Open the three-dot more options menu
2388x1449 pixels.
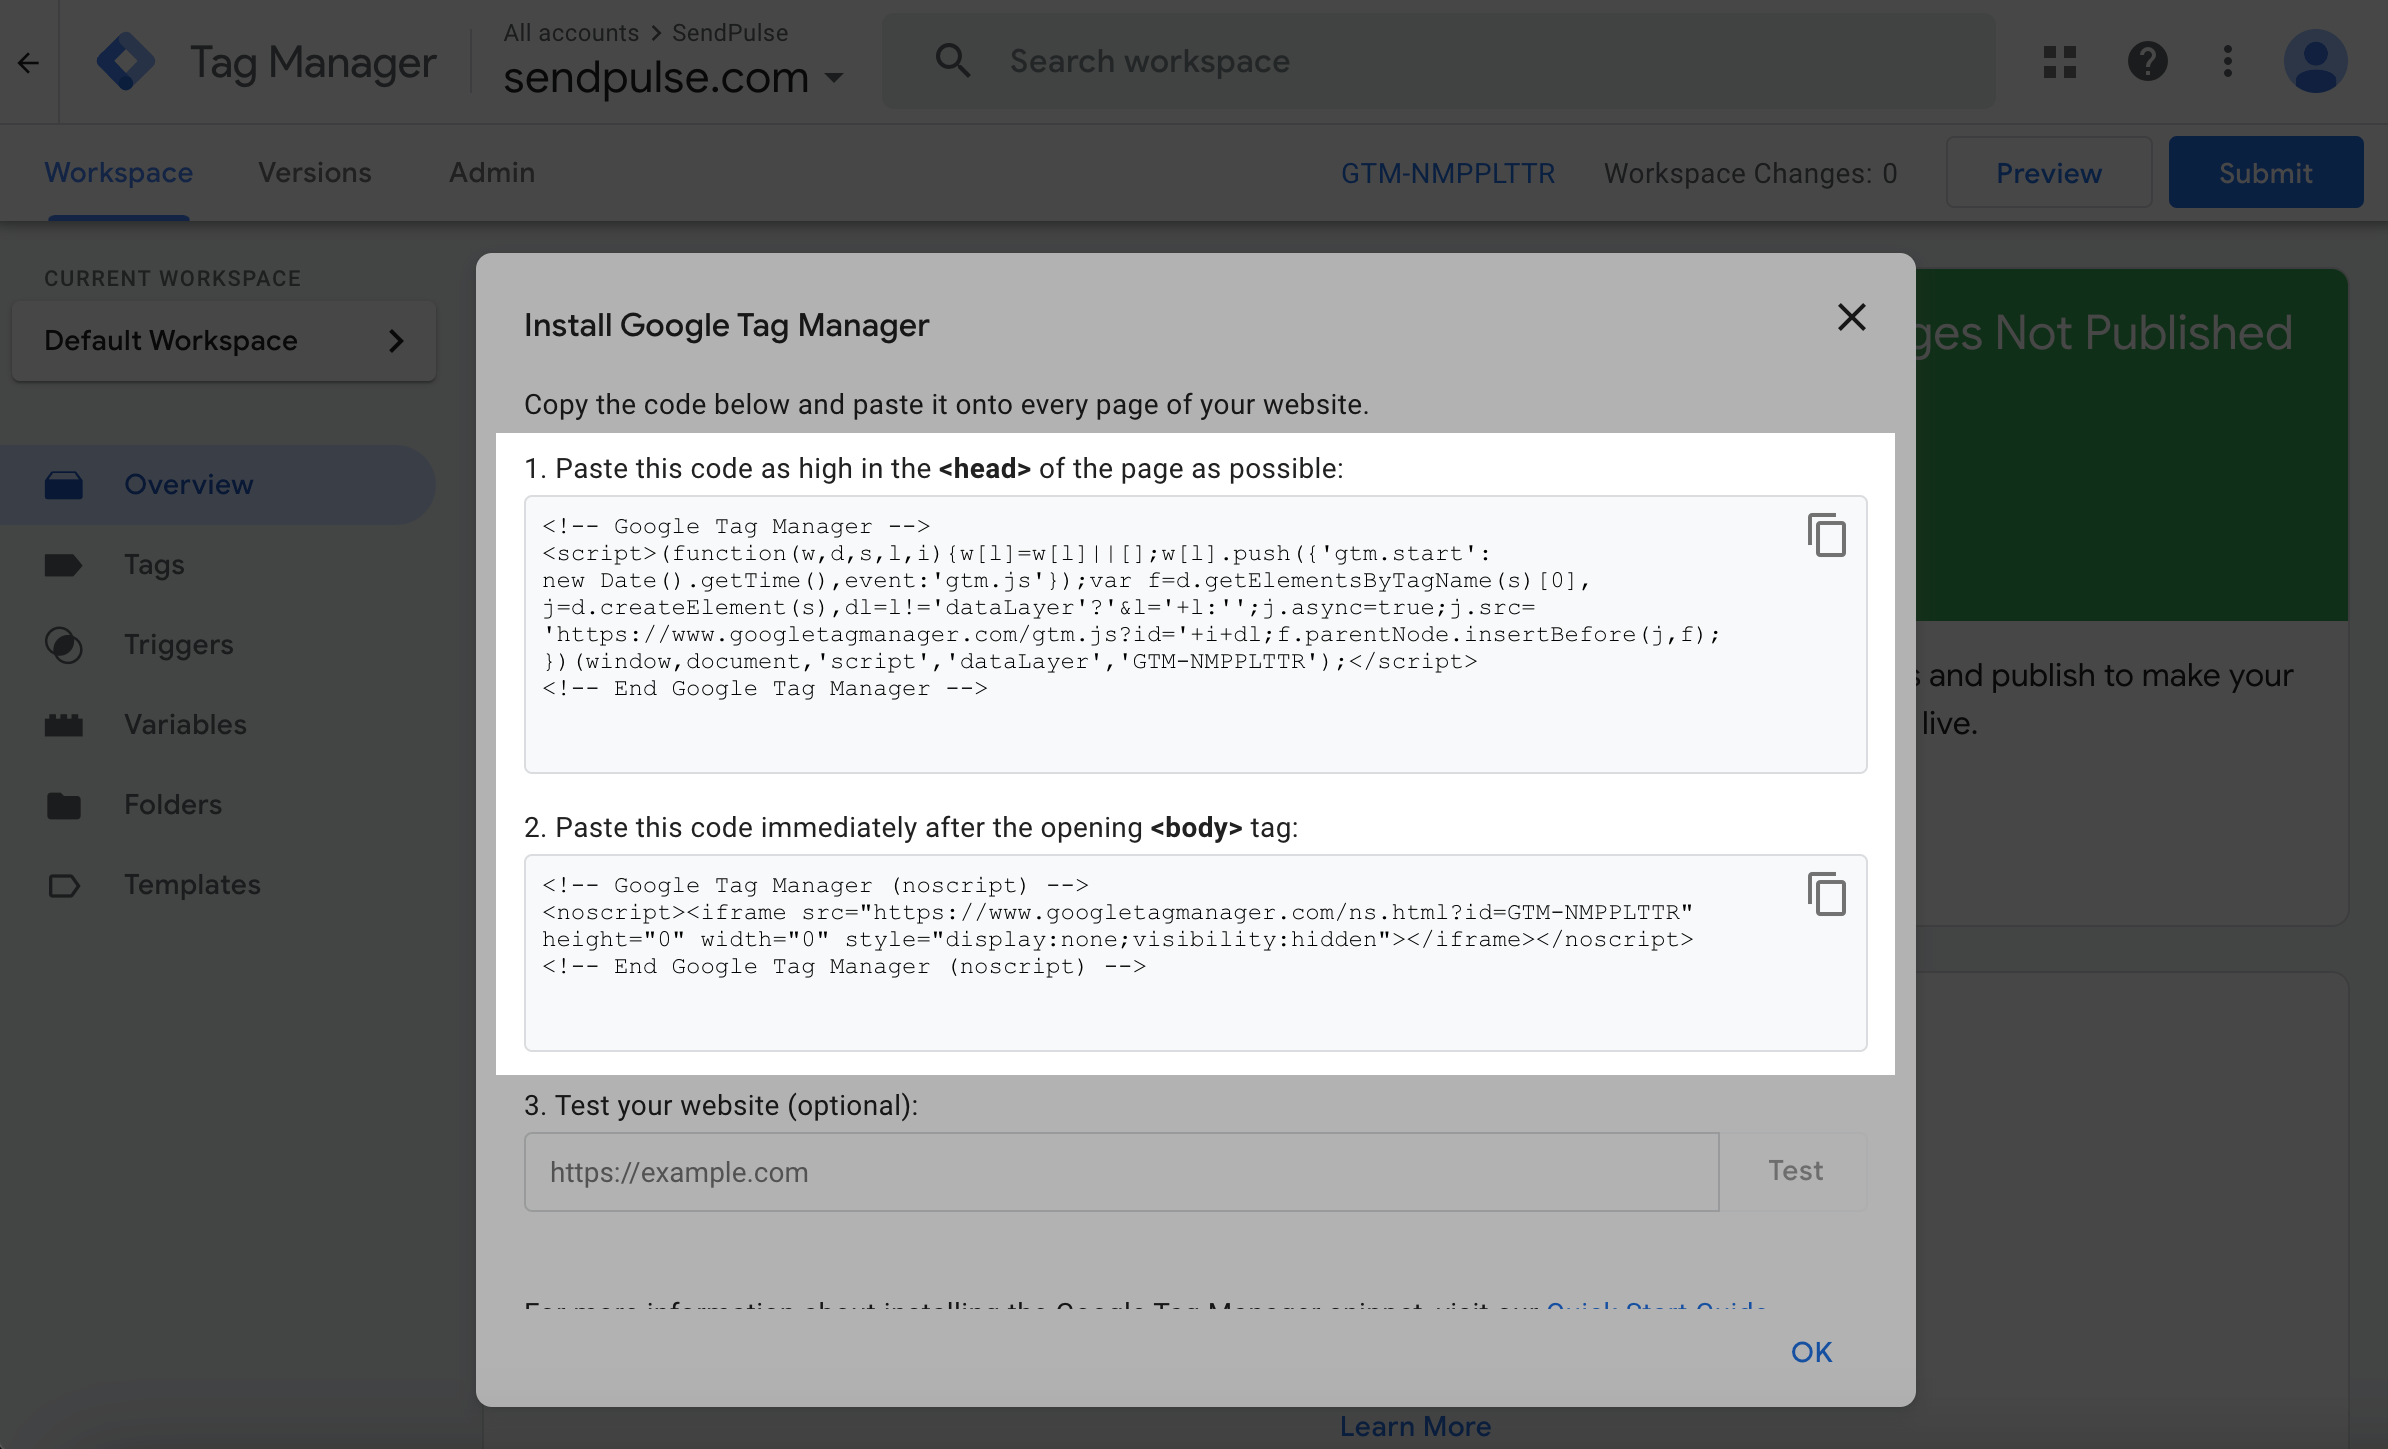point(2227,62)
